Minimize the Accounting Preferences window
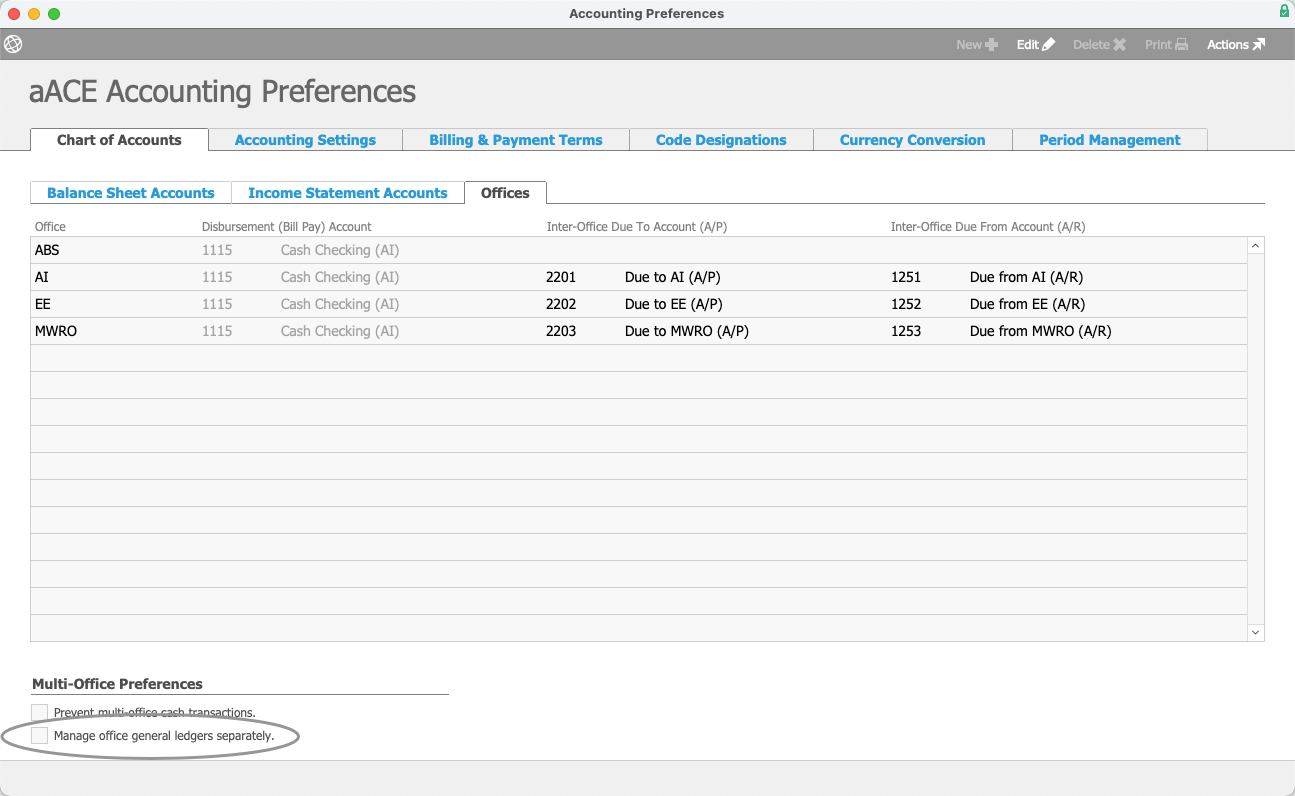 tap(34, 14)
